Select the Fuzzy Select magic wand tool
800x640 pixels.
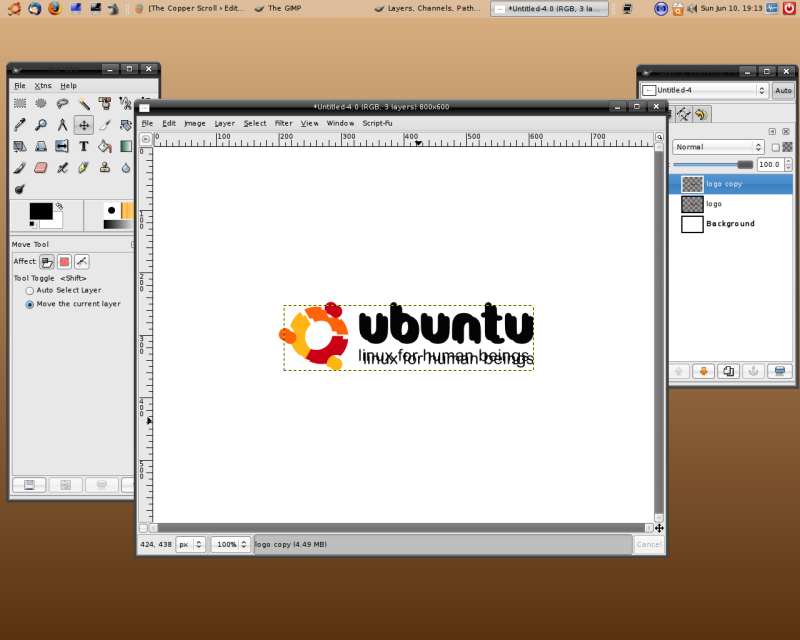(x=84, y=104)
